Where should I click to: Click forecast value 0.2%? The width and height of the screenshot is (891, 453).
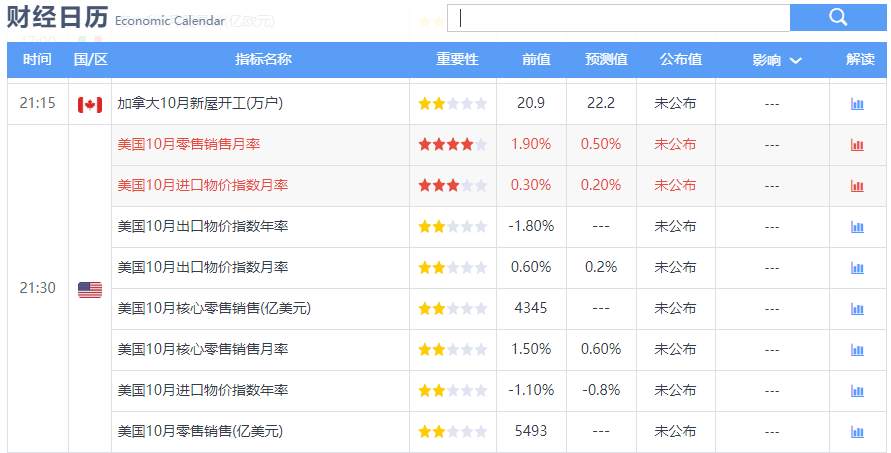[x=601, y=267]
